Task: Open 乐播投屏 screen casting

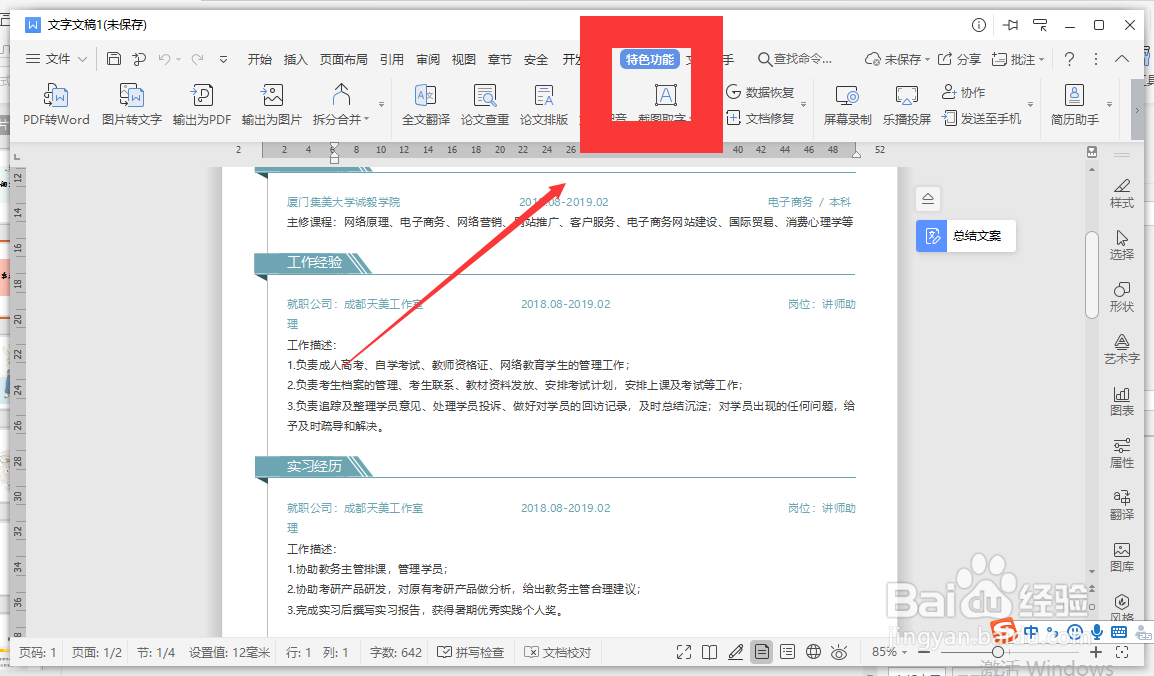Action: point(907,104)
